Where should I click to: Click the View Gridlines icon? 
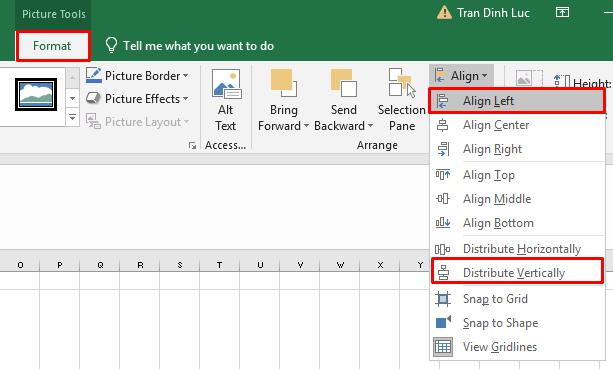pyautogui.click(x=443, y=347)
